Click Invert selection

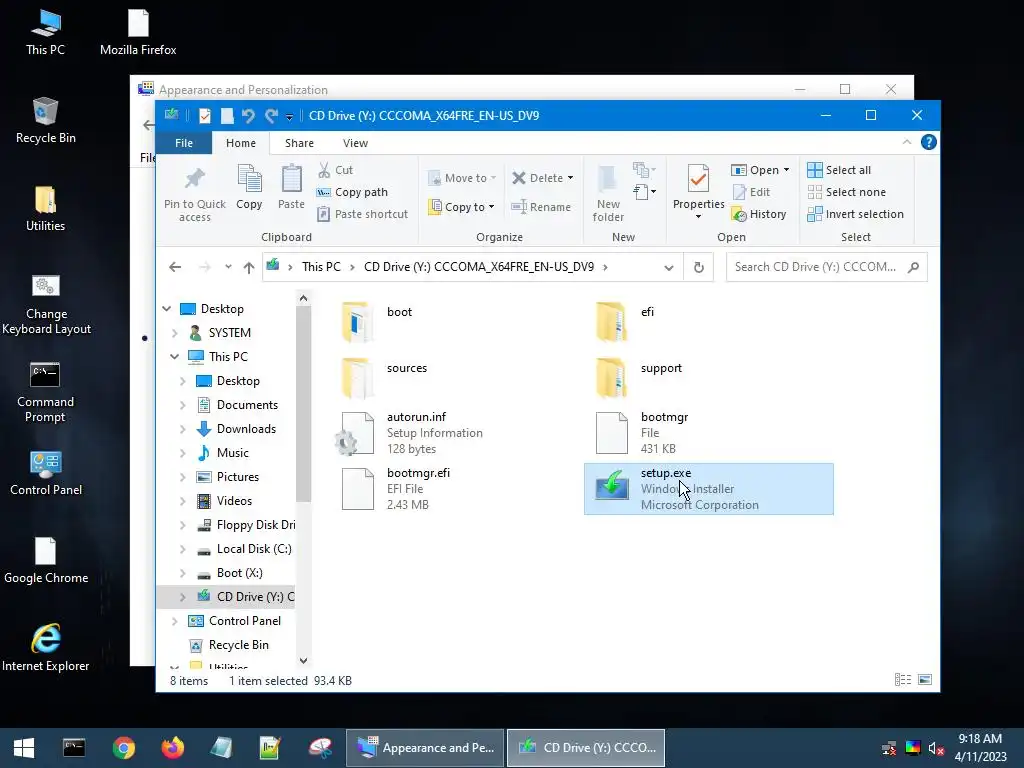pos(856,214)
